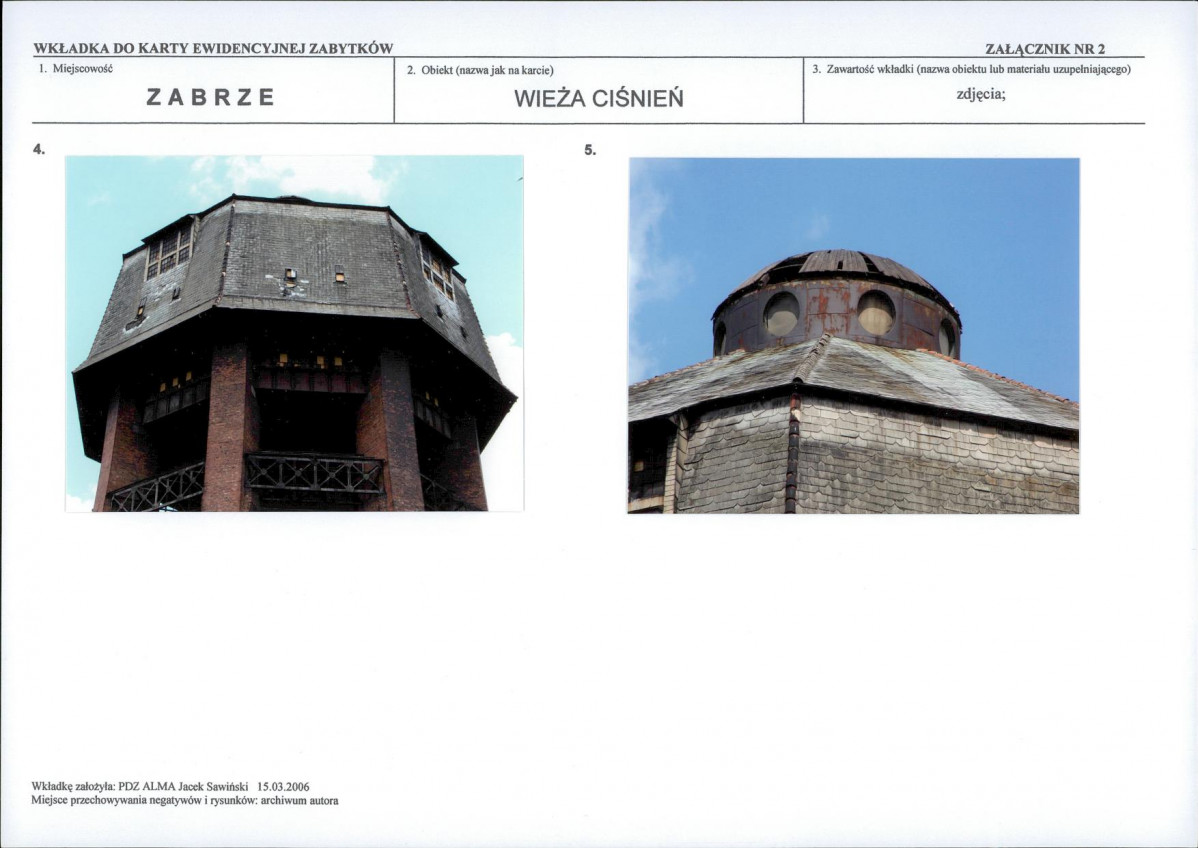Click the photo number label '5.'
This screenshot has width=1198, height=848.
[590, 150]
